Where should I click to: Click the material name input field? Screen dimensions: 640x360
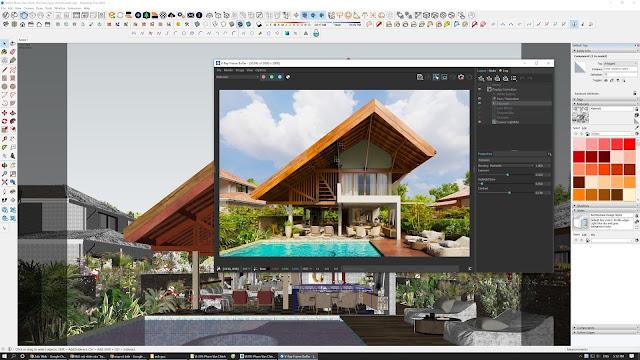coord(612,109)
